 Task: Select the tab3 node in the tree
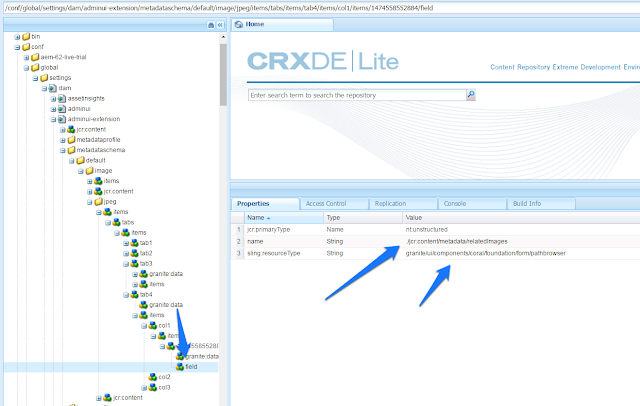click(x=146, y=264)
